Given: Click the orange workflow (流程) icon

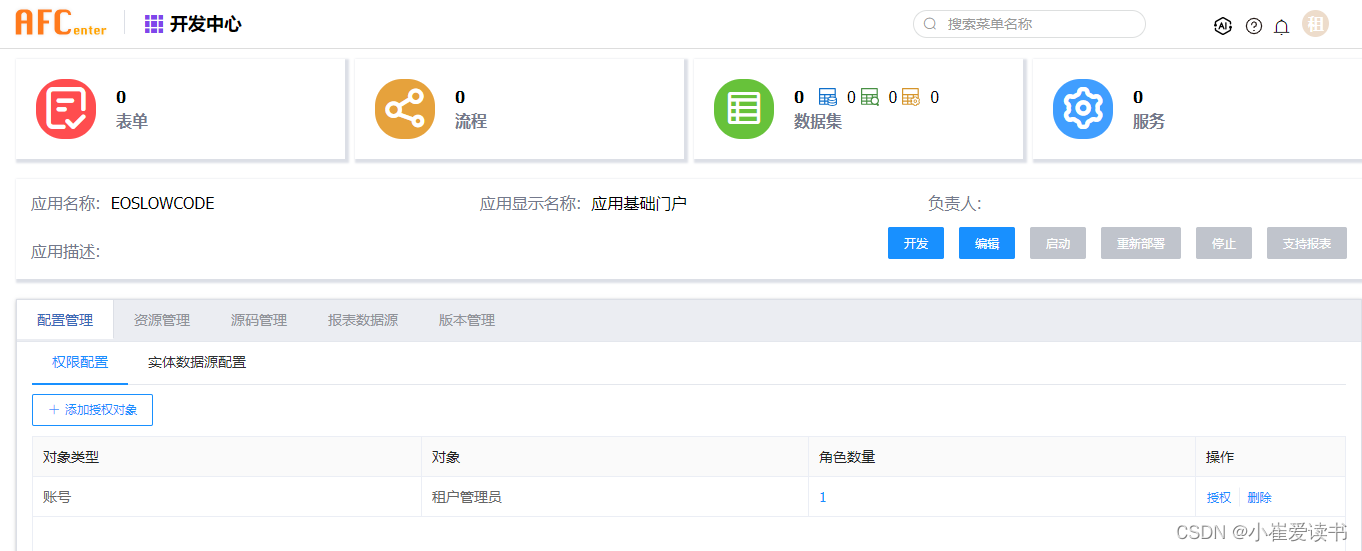Looking at the screenshot, I should [x=405, y=109].
